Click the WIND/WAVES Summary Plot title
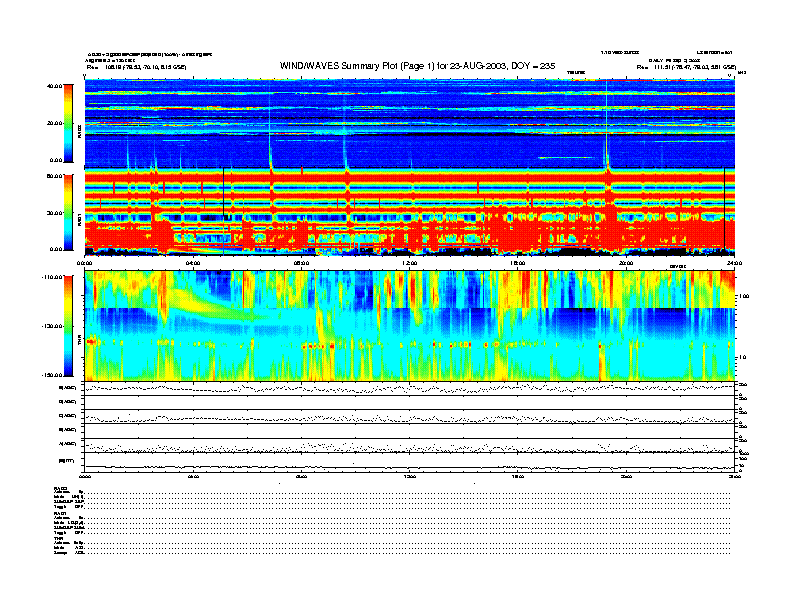This screenshot has width=792, height=612. point(417,66)
